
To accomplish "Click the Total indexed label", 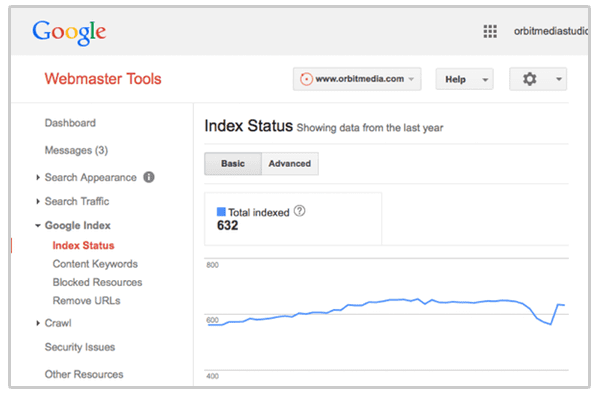I will [x=259, y=212].
